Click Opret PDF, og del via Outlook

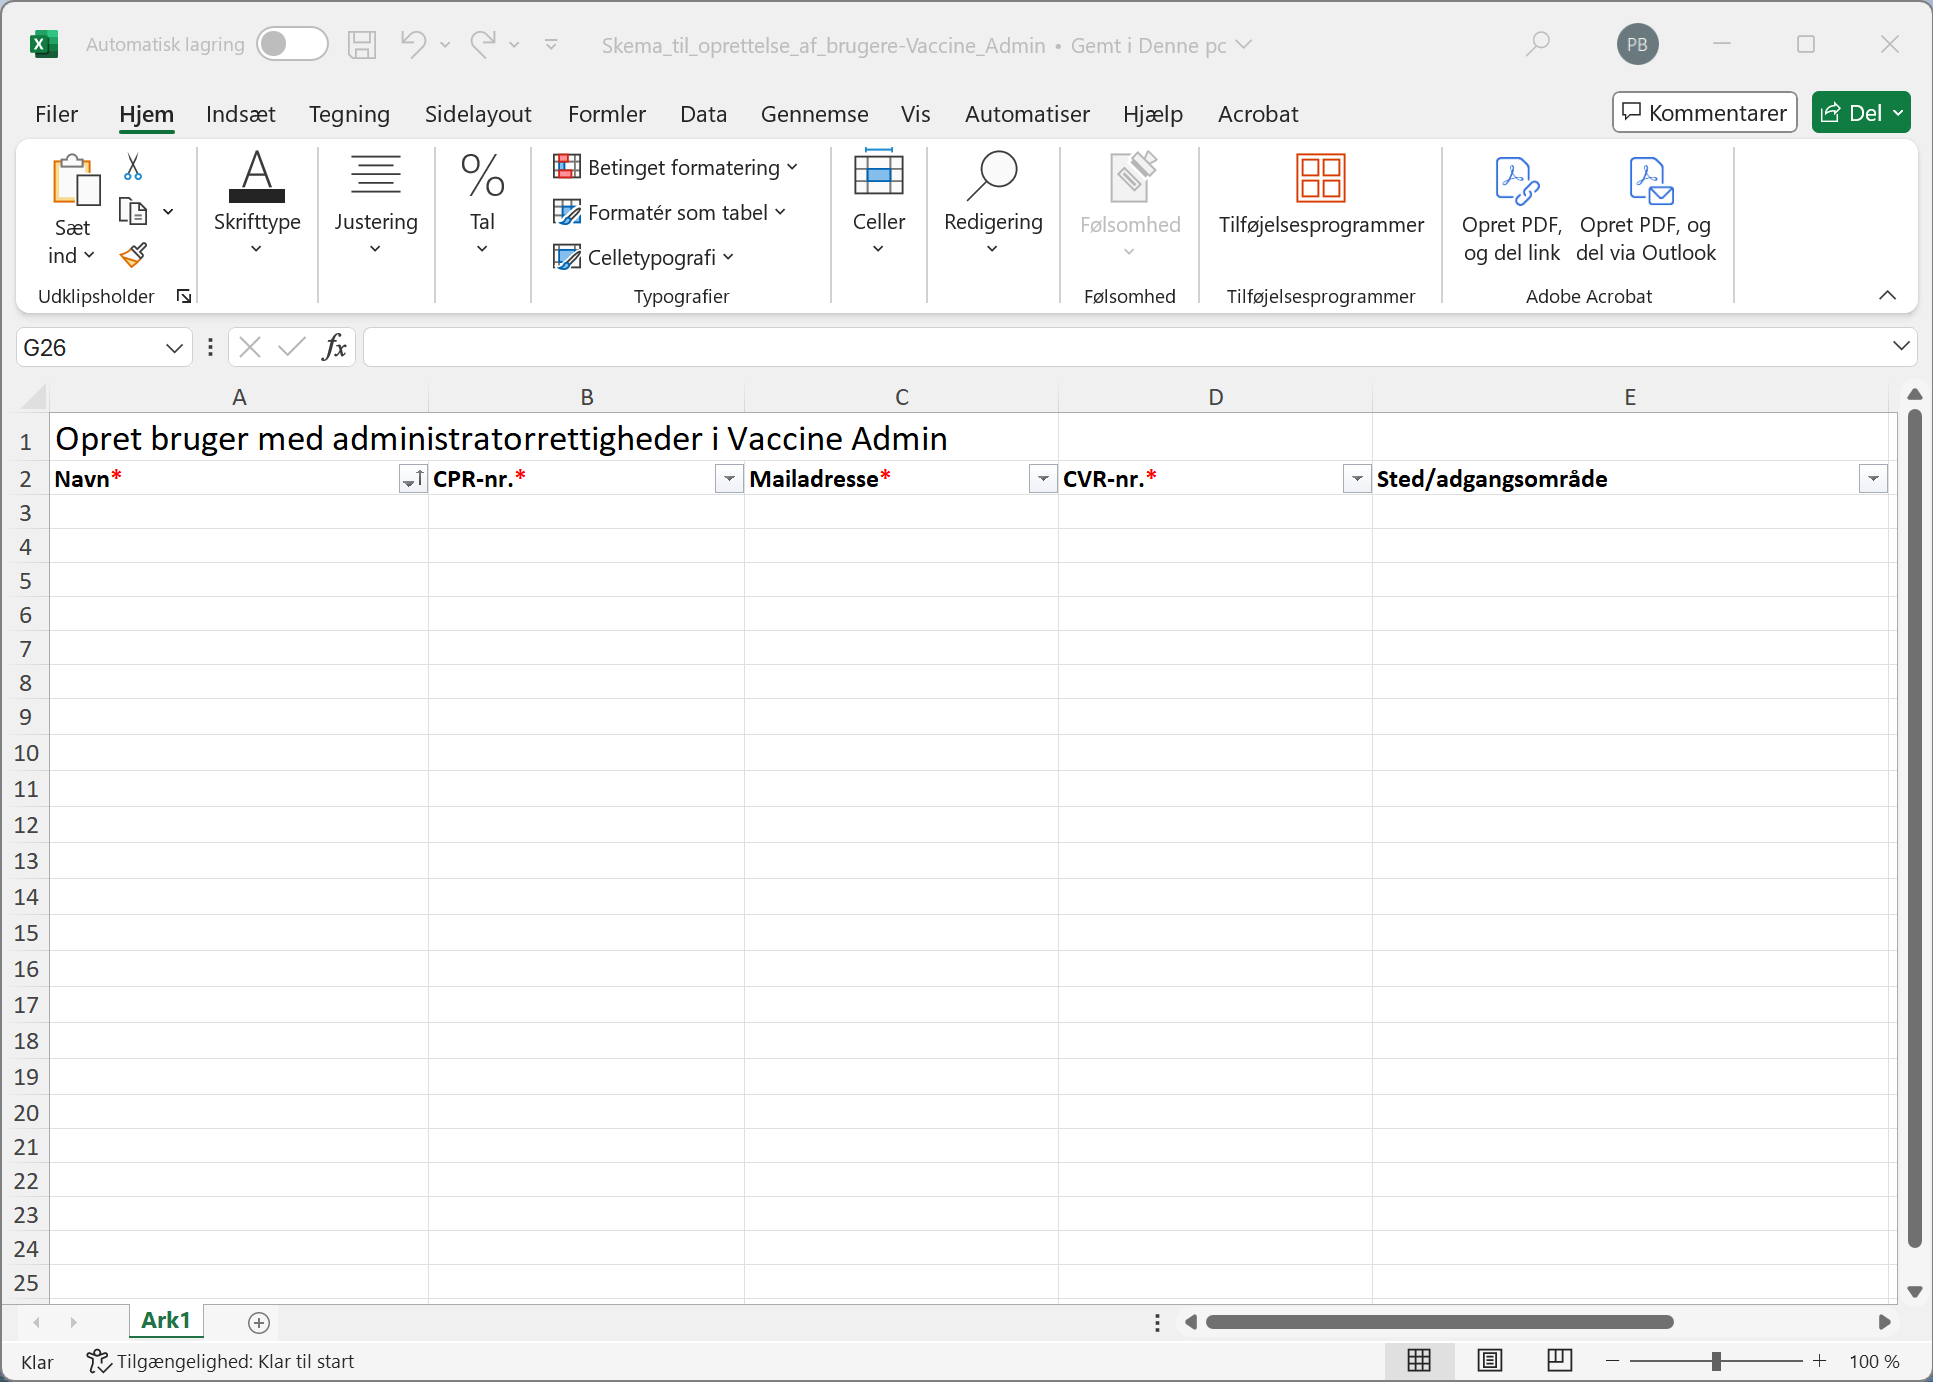tap(1646, 209)
